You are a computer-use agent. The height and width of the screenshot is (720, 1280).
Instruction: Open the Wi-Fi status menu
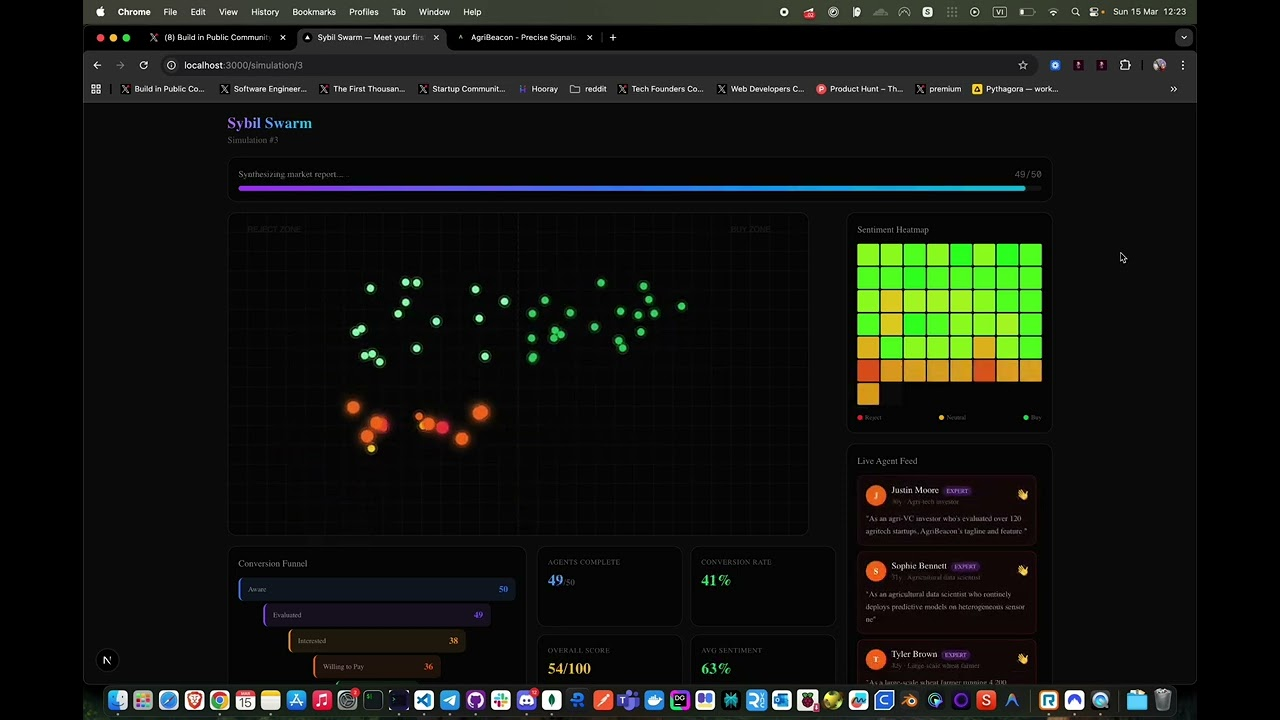point(1053,12)
